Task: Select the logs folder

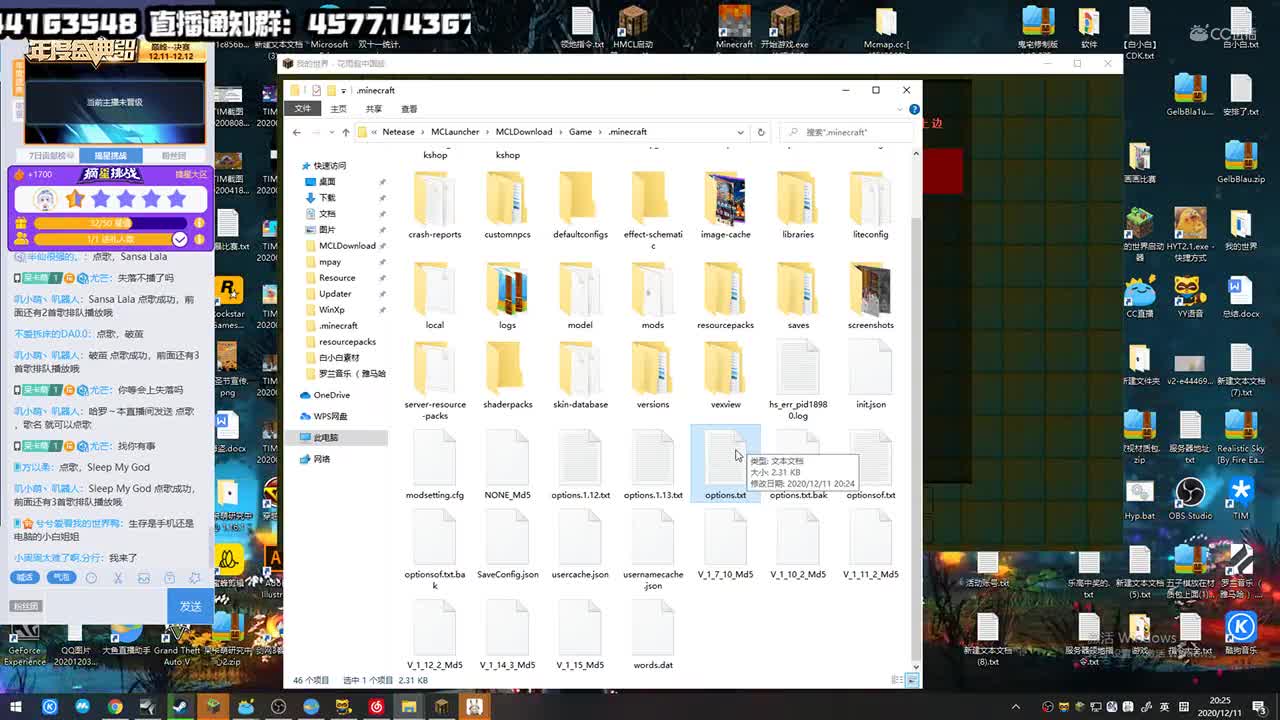Action: click(507, 296)
